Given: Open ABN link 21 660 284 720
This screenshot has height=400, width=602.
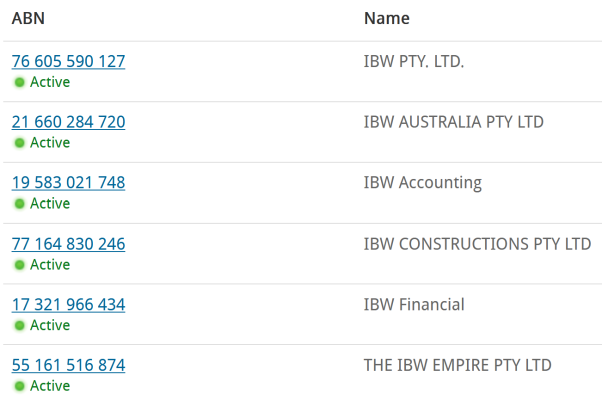Looking at the screenshot, I should (x=68, y=122).
